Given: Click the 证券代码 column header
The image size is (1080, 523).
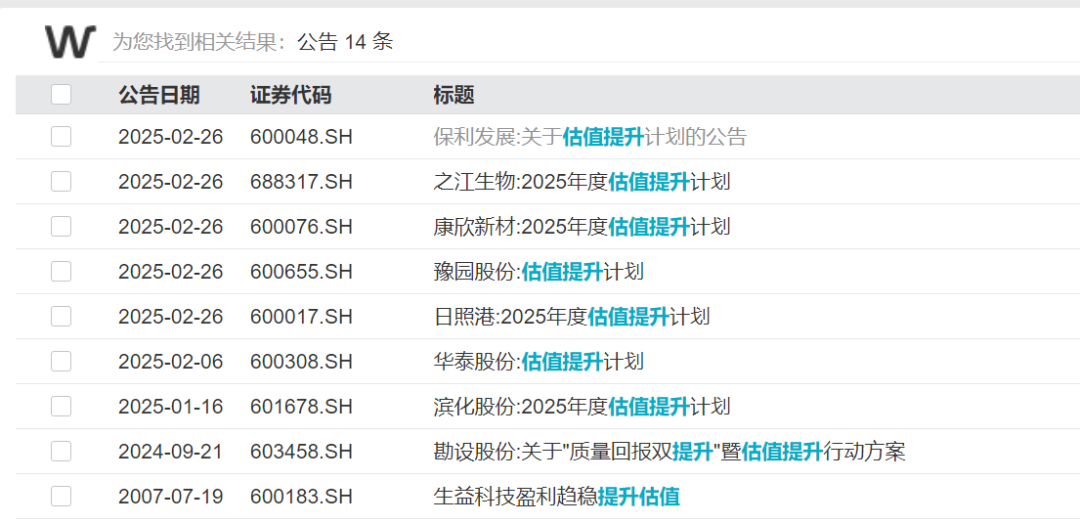Looking at the screenshot, I should click(x=291, y=95).
